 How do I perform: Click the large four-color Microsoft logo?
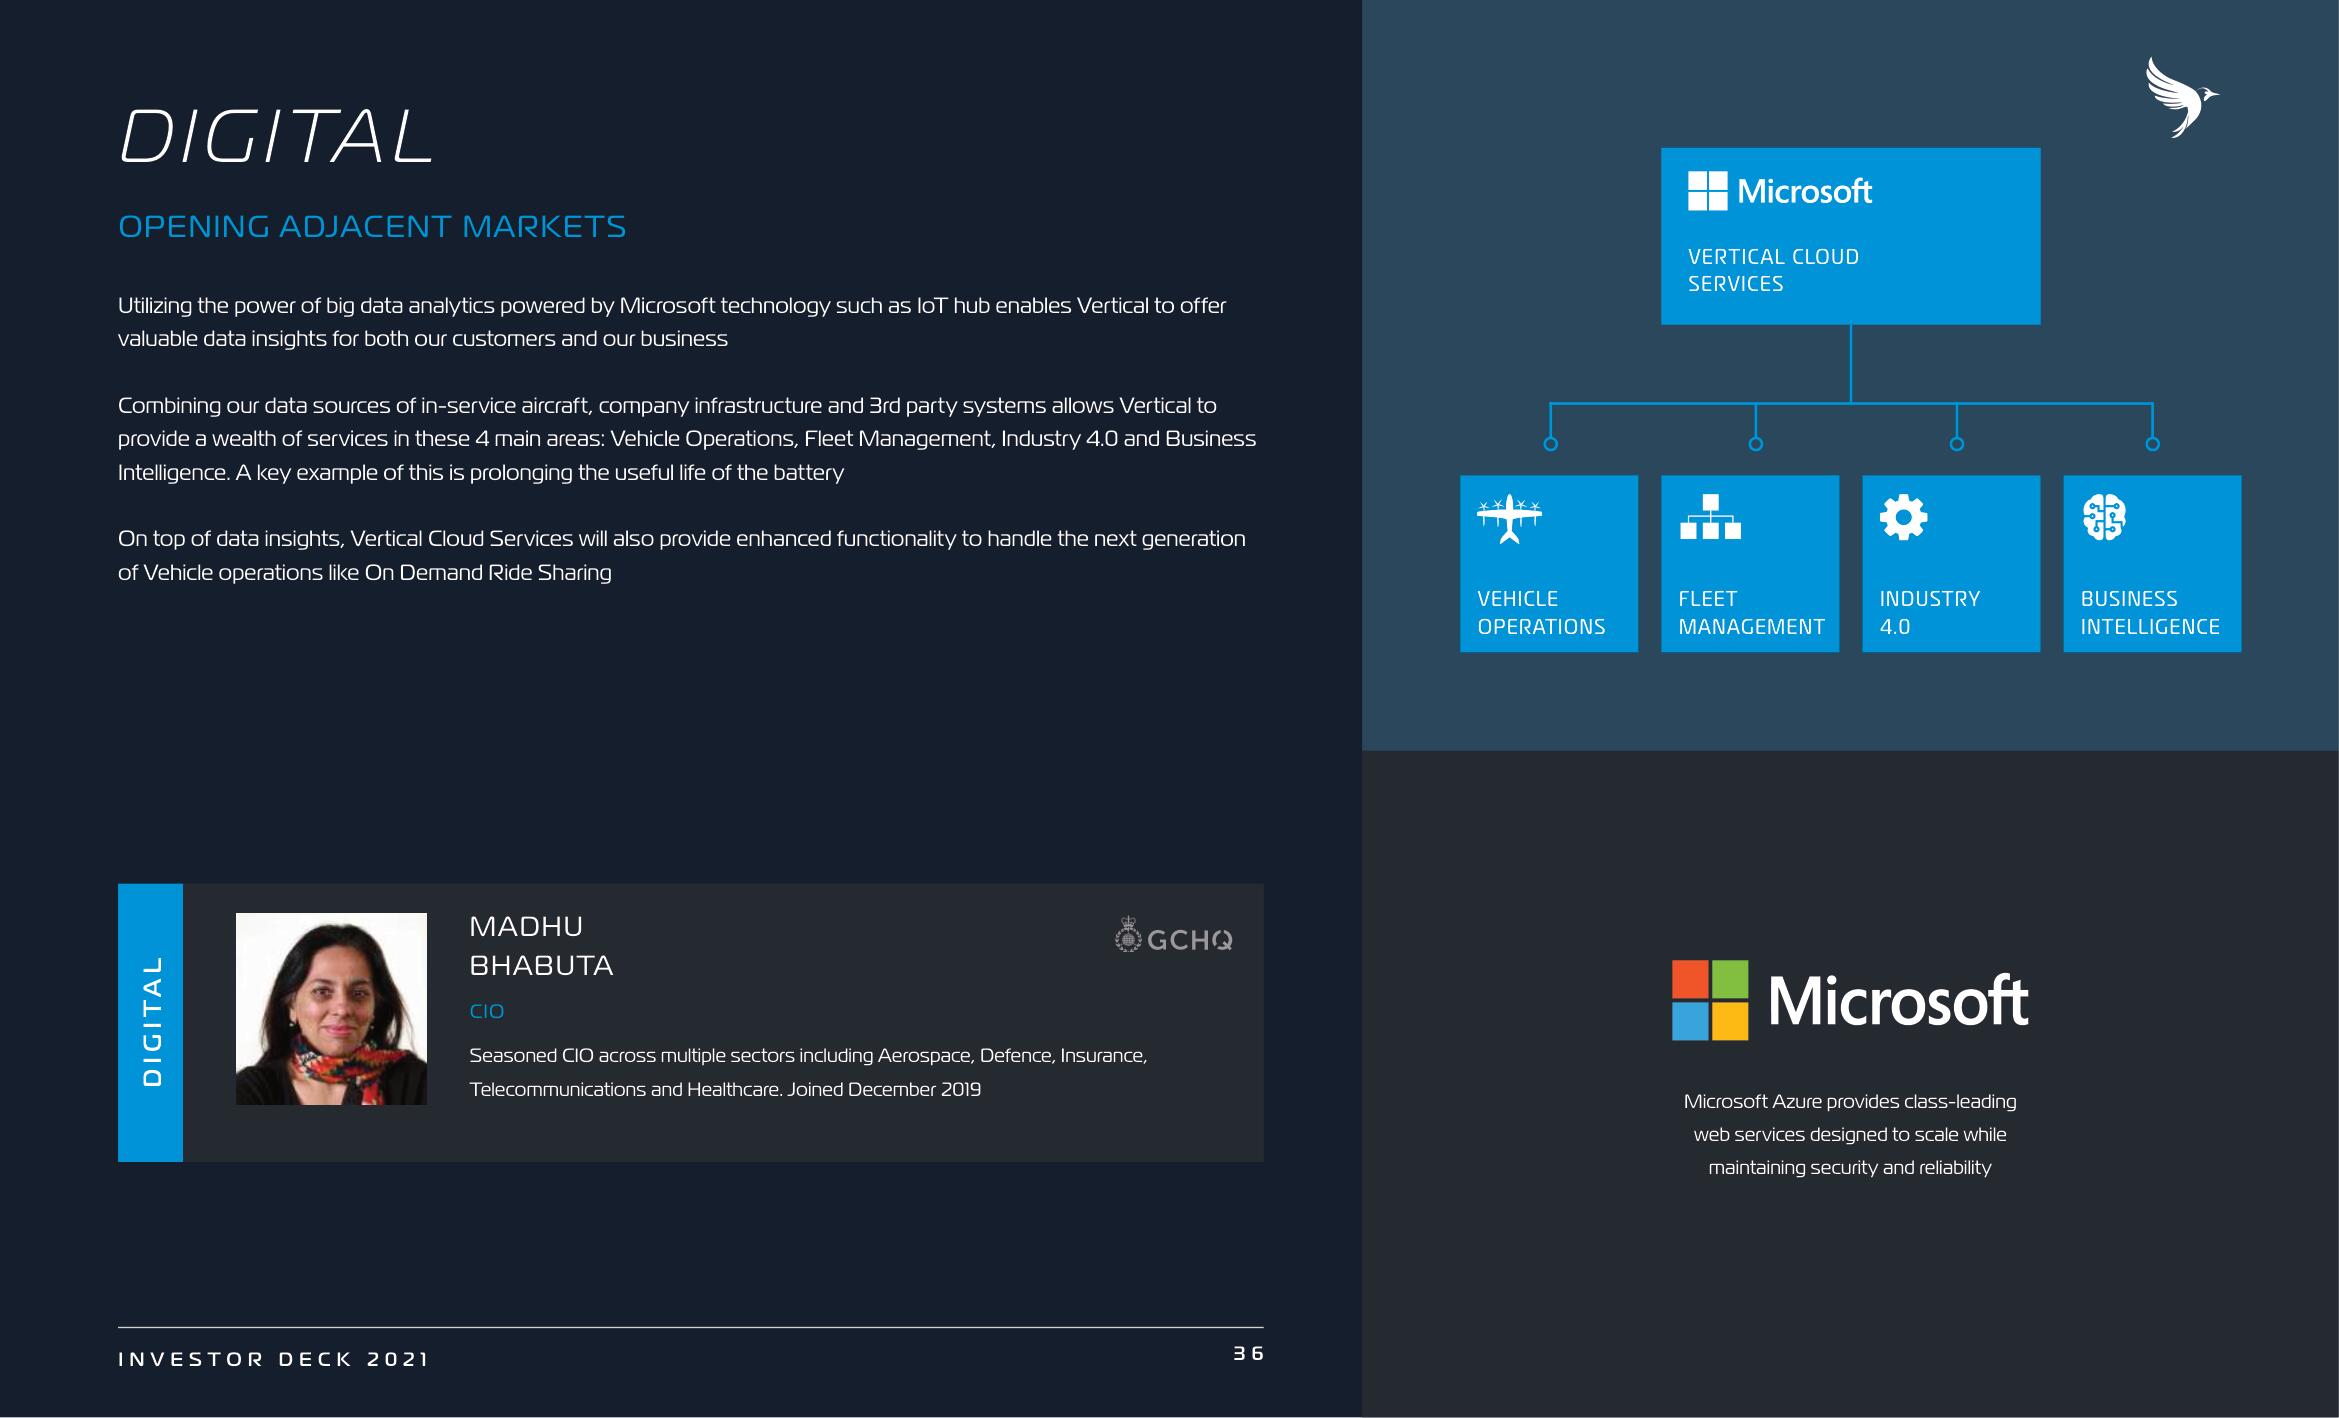pyautogui.click(x=1850, y=1000)
